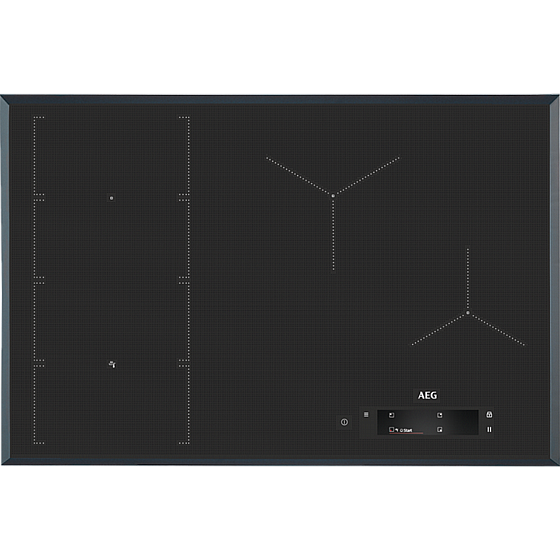Tap the bottommost segment of left flex zone

111,405
